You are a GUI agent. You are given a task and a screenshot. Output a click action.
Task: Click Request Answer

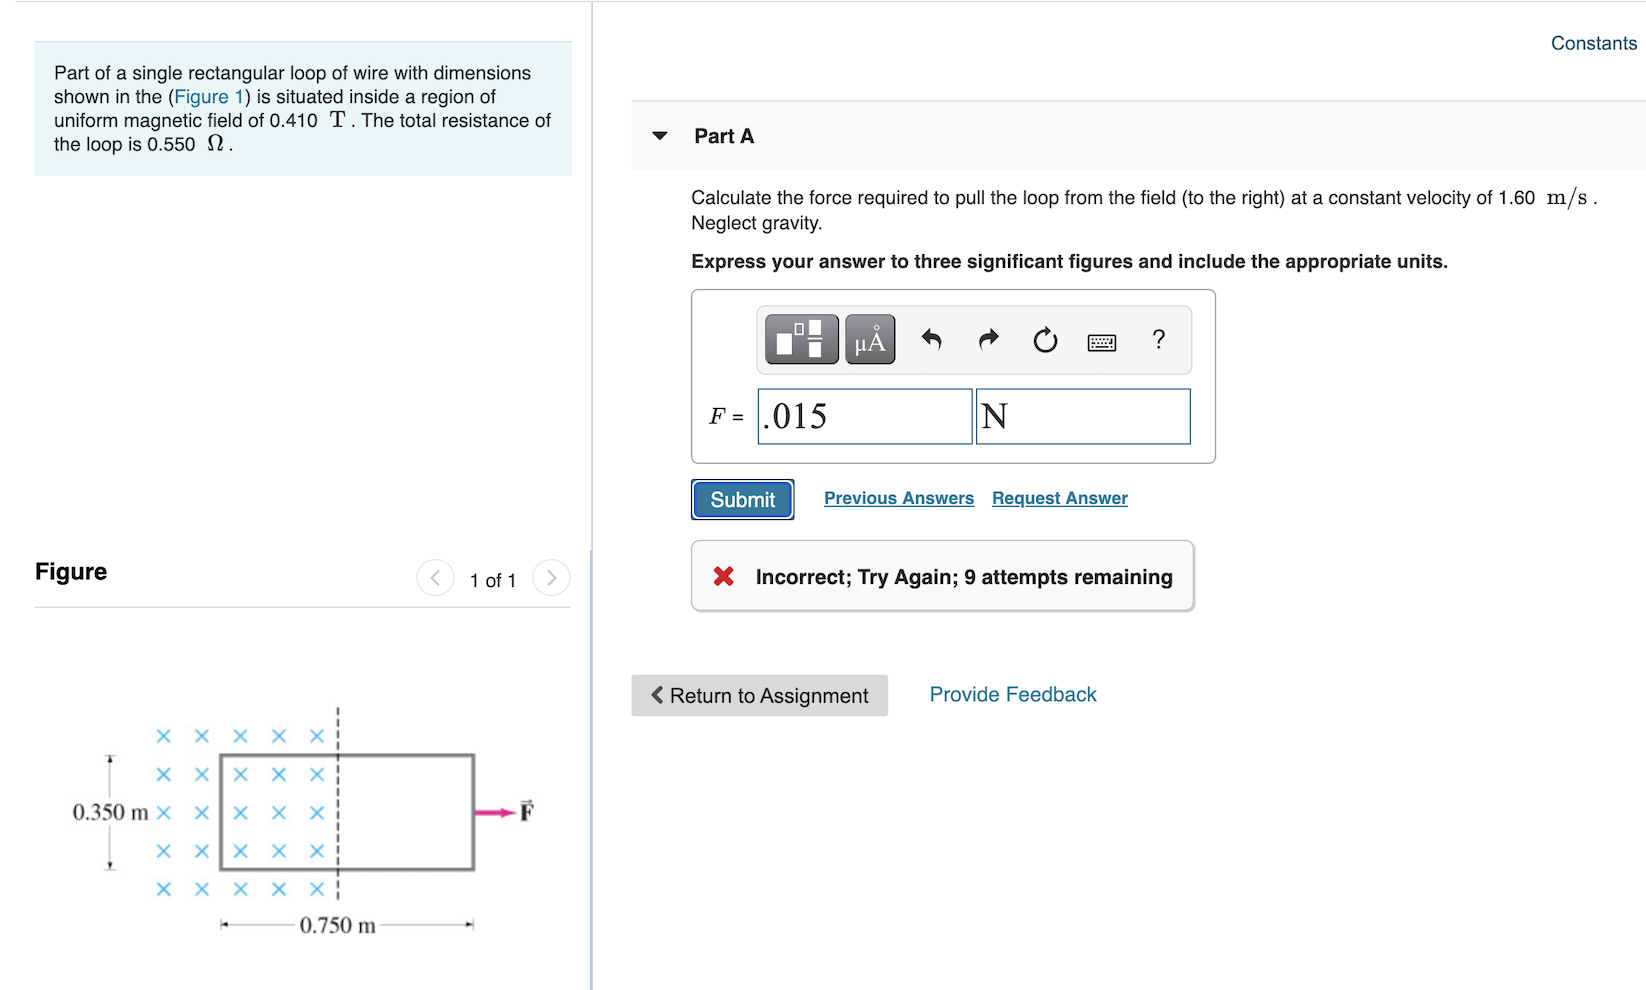click(1058, 497)
